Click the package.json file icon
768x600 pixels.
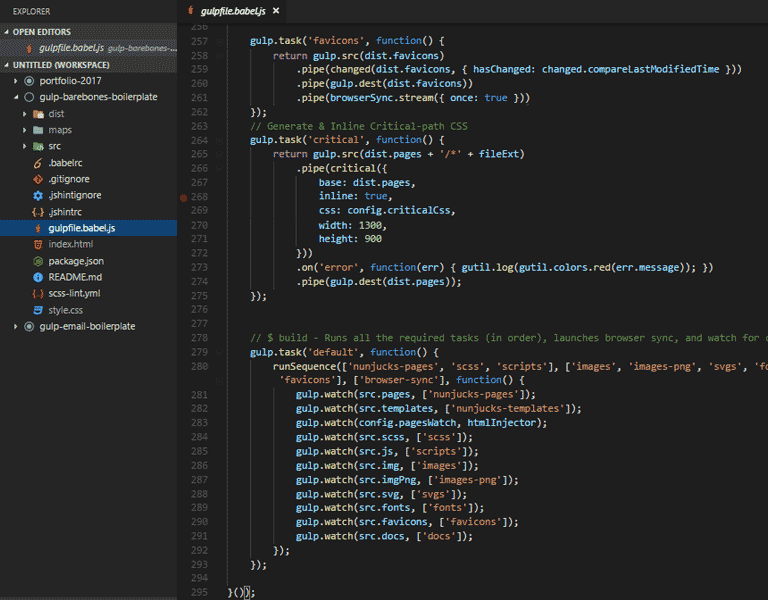[37, 261]
